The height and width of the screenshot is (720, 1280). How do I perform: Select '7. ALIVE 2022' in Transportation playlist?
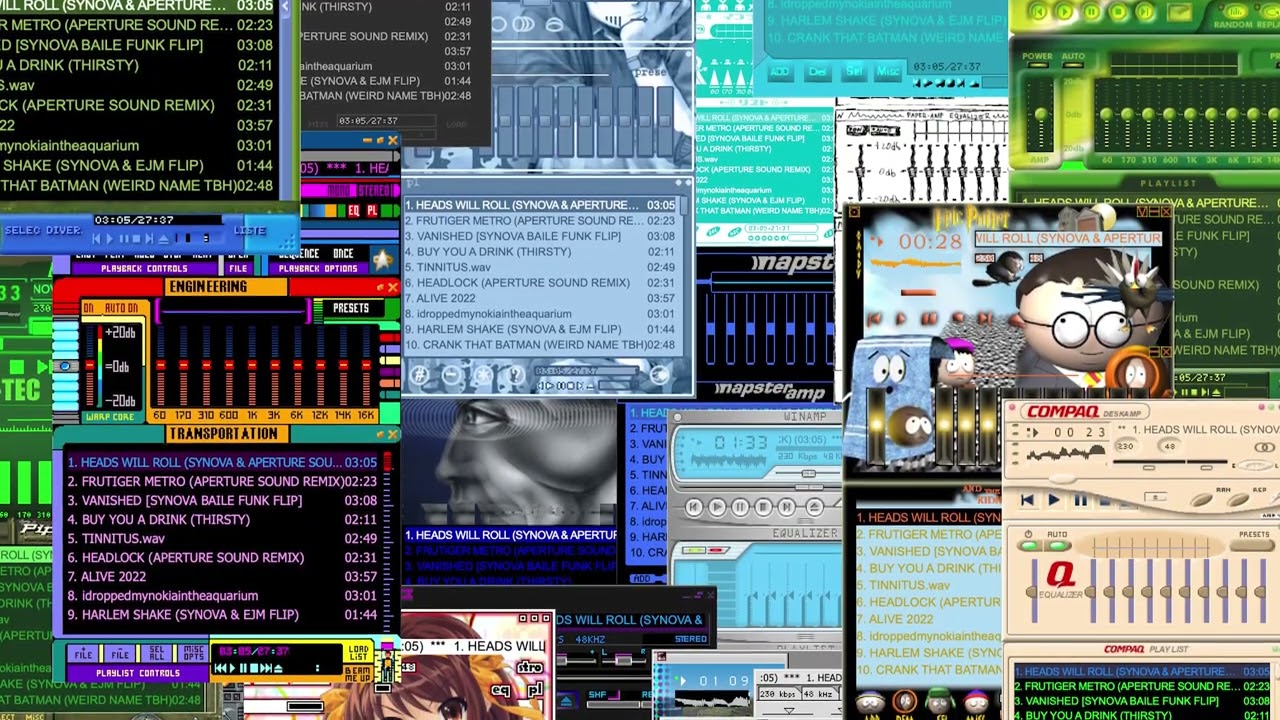(222, 576)
